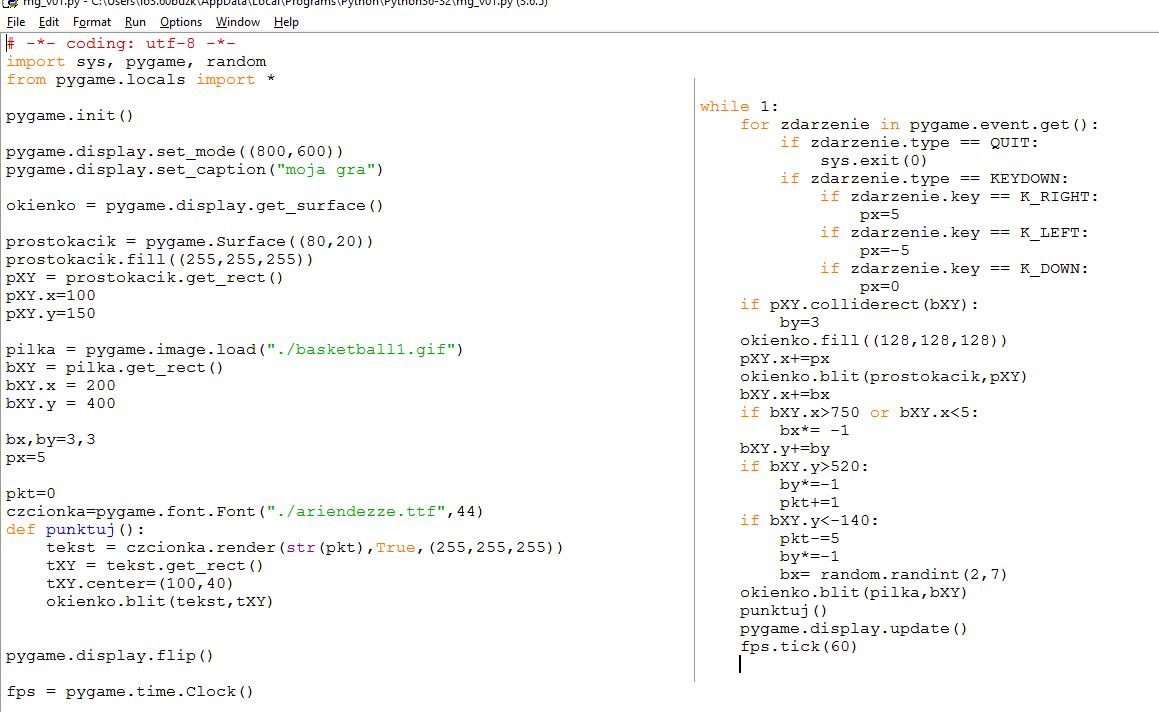Click the IDLE icon in the title bar
This screenshot has height=712, width=1159.
[x=11, y=4]
